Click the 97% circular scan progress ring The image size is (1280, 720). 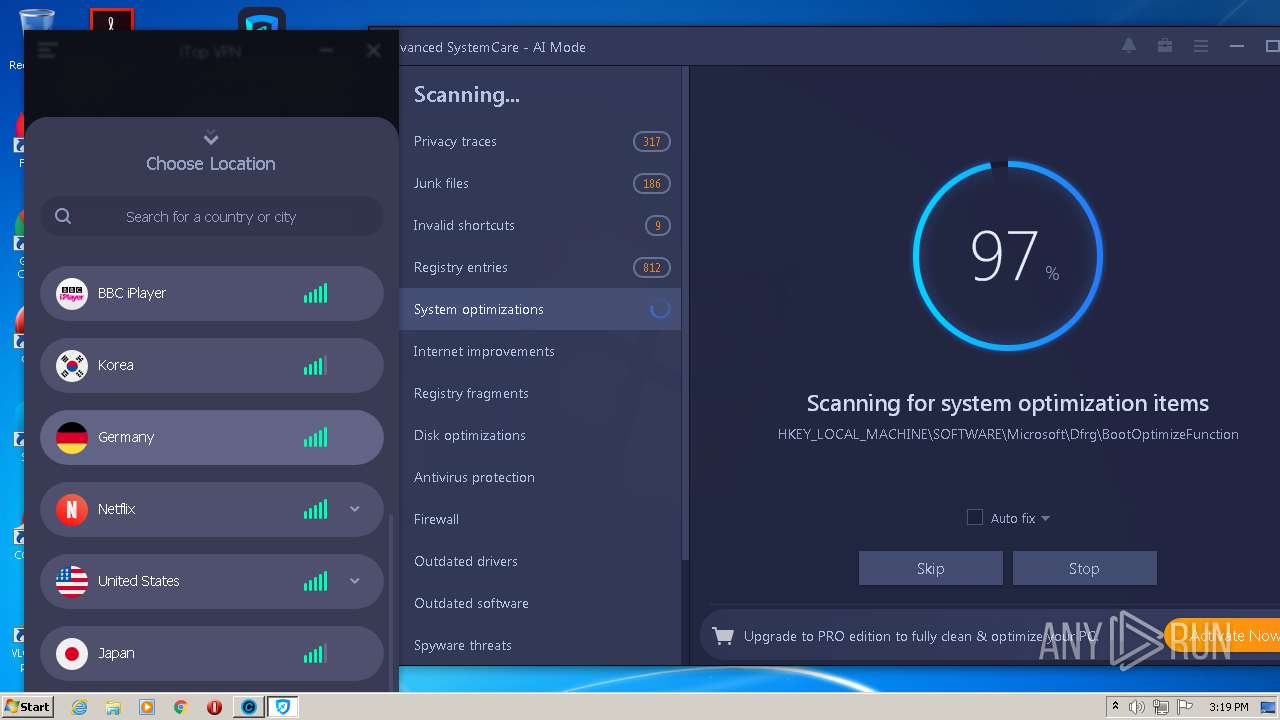(x=1007, y=256)
